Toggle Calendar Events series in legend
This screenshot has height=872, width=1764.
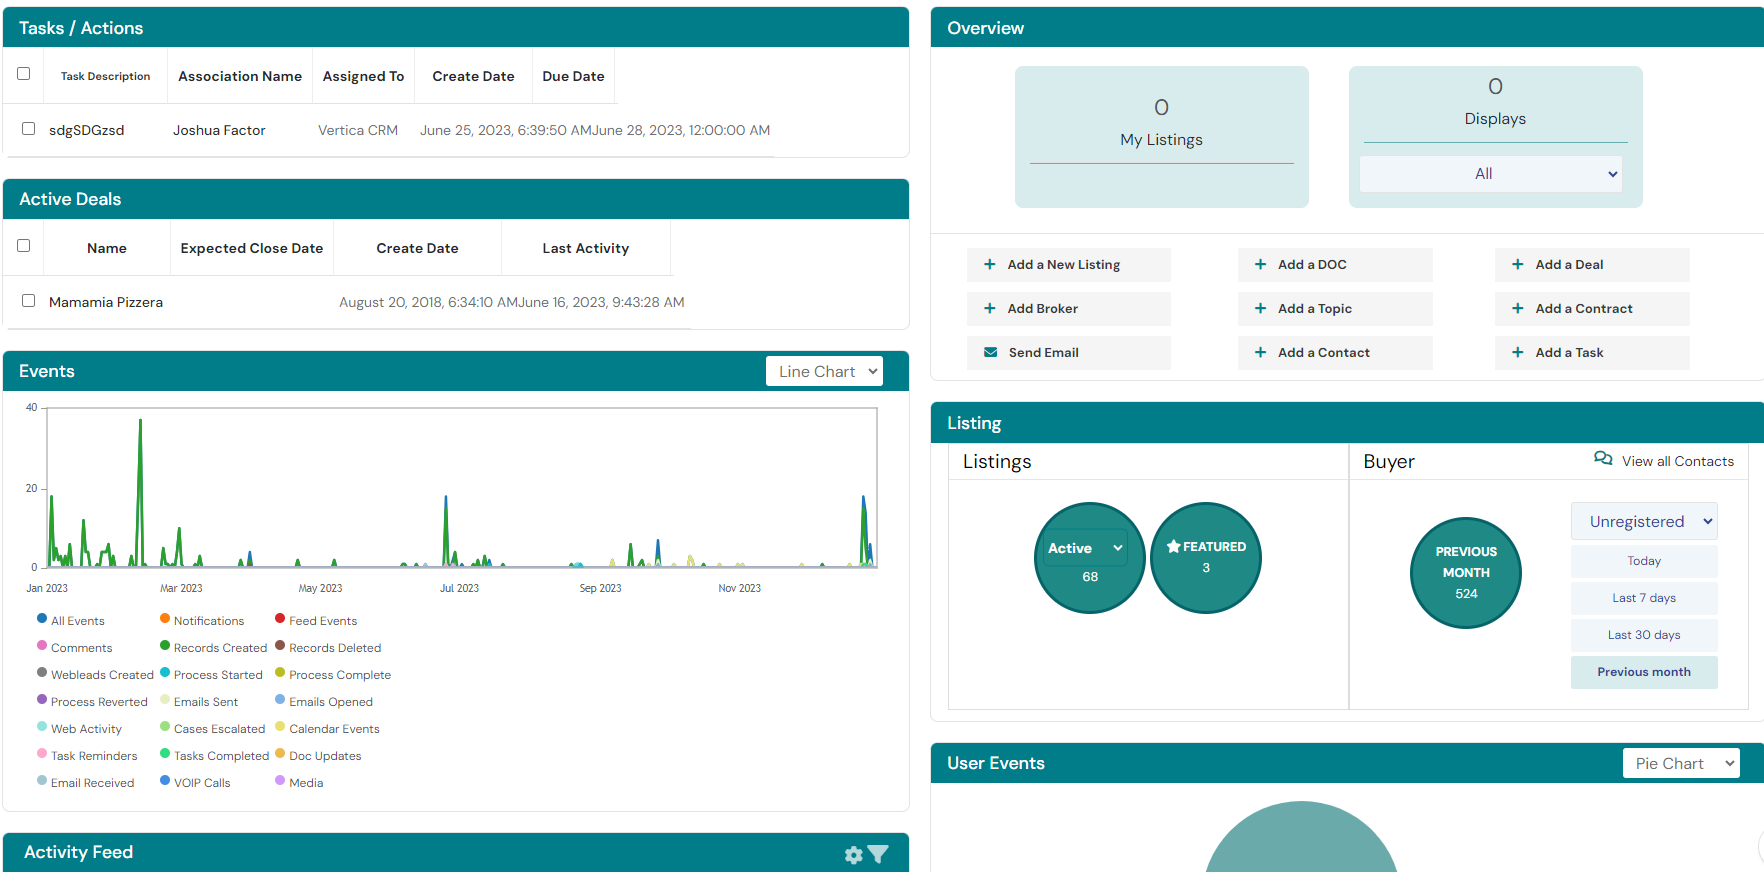[327, 729]
